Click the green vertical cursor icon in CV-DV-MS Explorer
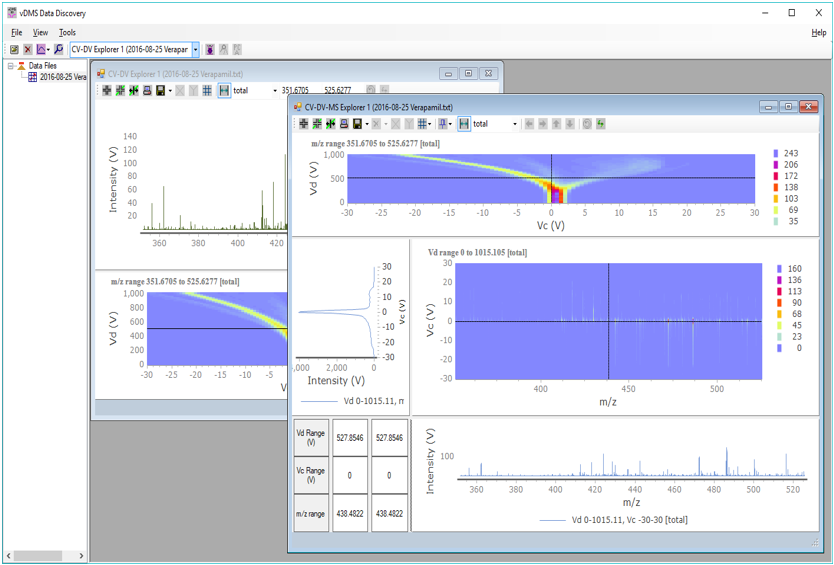The image size is (834, 565). click(x=330, y=123)
